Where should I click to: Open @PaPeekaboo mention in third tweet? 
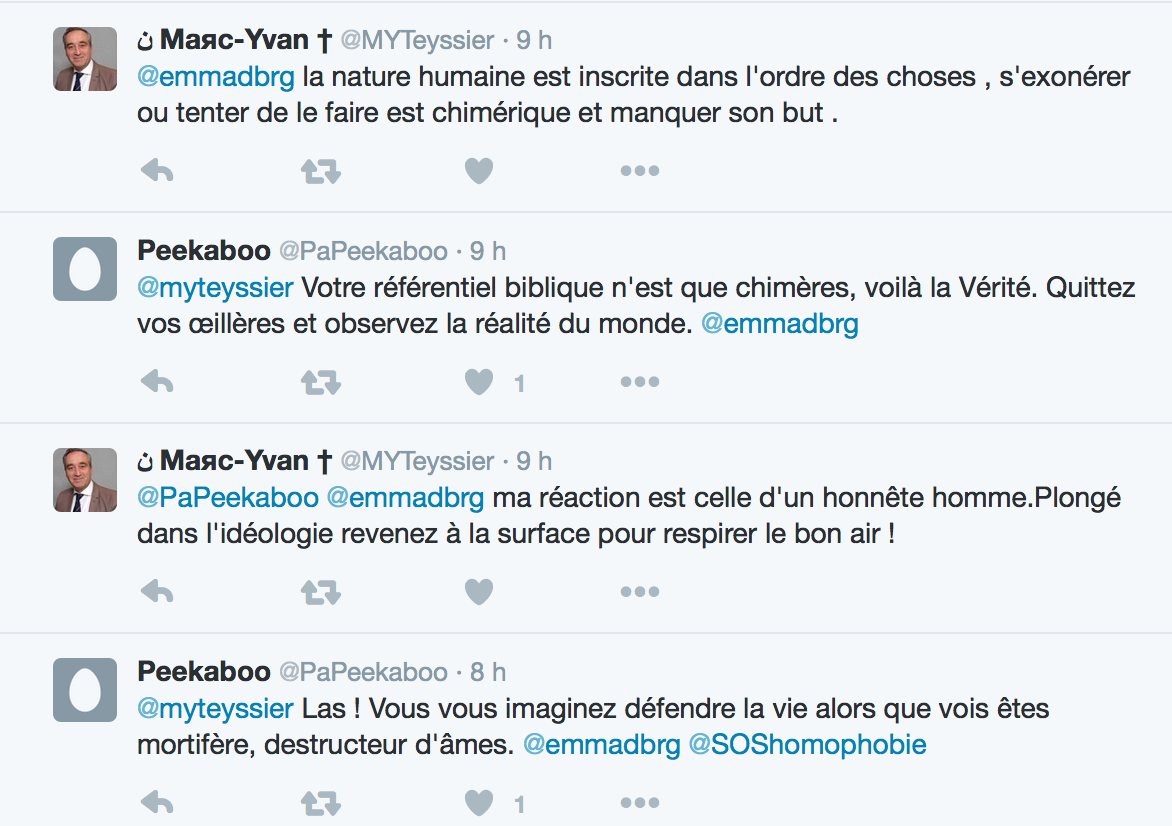[x=228, y=497]
